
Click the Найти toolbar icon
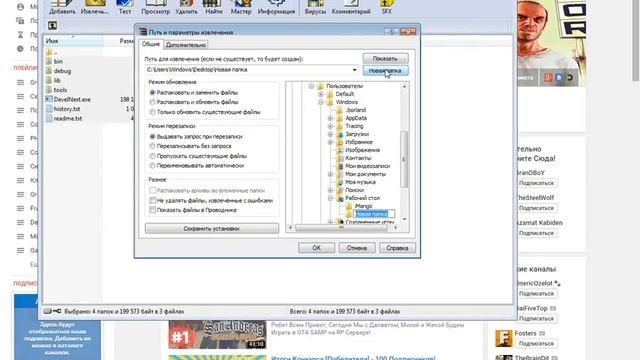point(213,4)
